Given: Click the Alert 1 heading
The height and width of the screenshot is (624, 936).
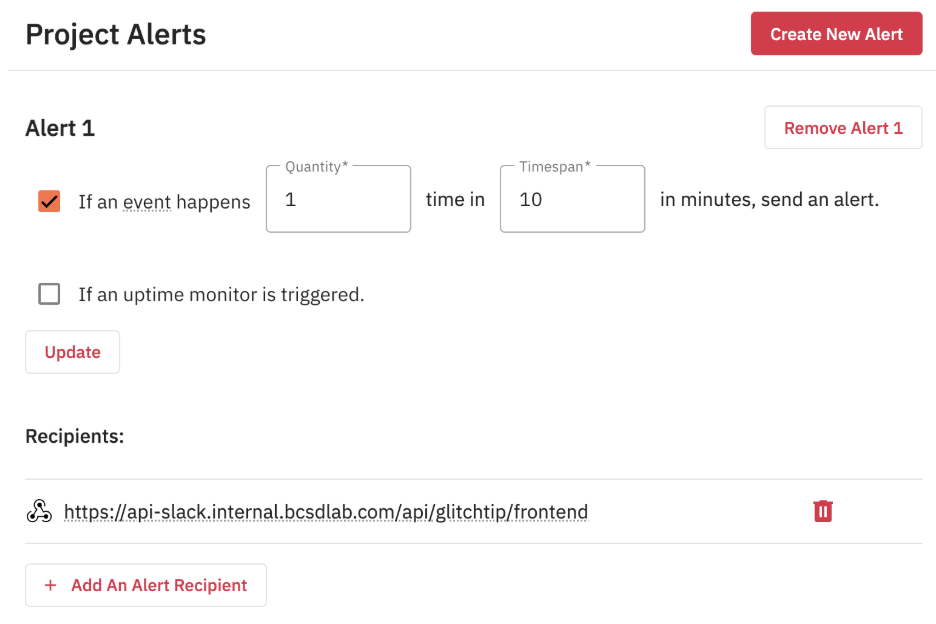Looking at the screenshot, I should point(60,128).
